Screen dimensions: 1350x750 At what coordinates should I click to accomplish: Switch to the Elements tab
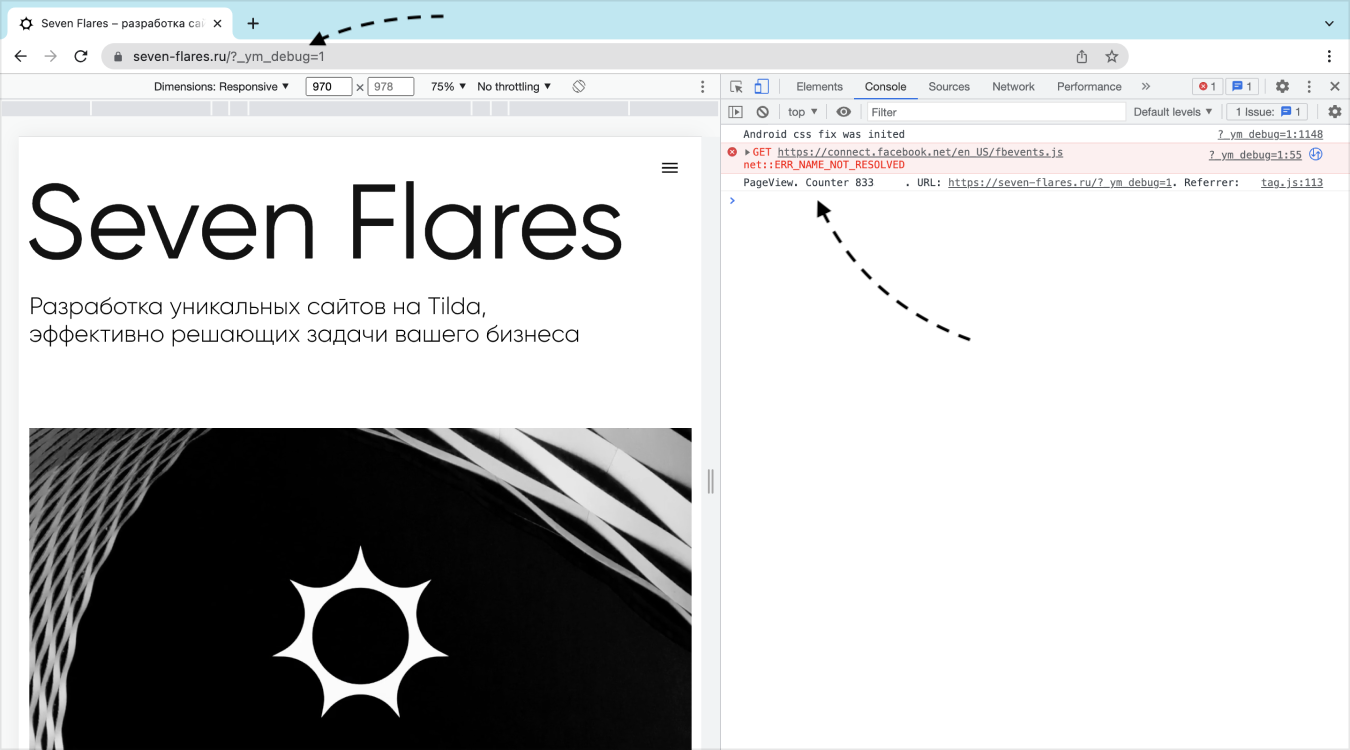pos(819,87)
